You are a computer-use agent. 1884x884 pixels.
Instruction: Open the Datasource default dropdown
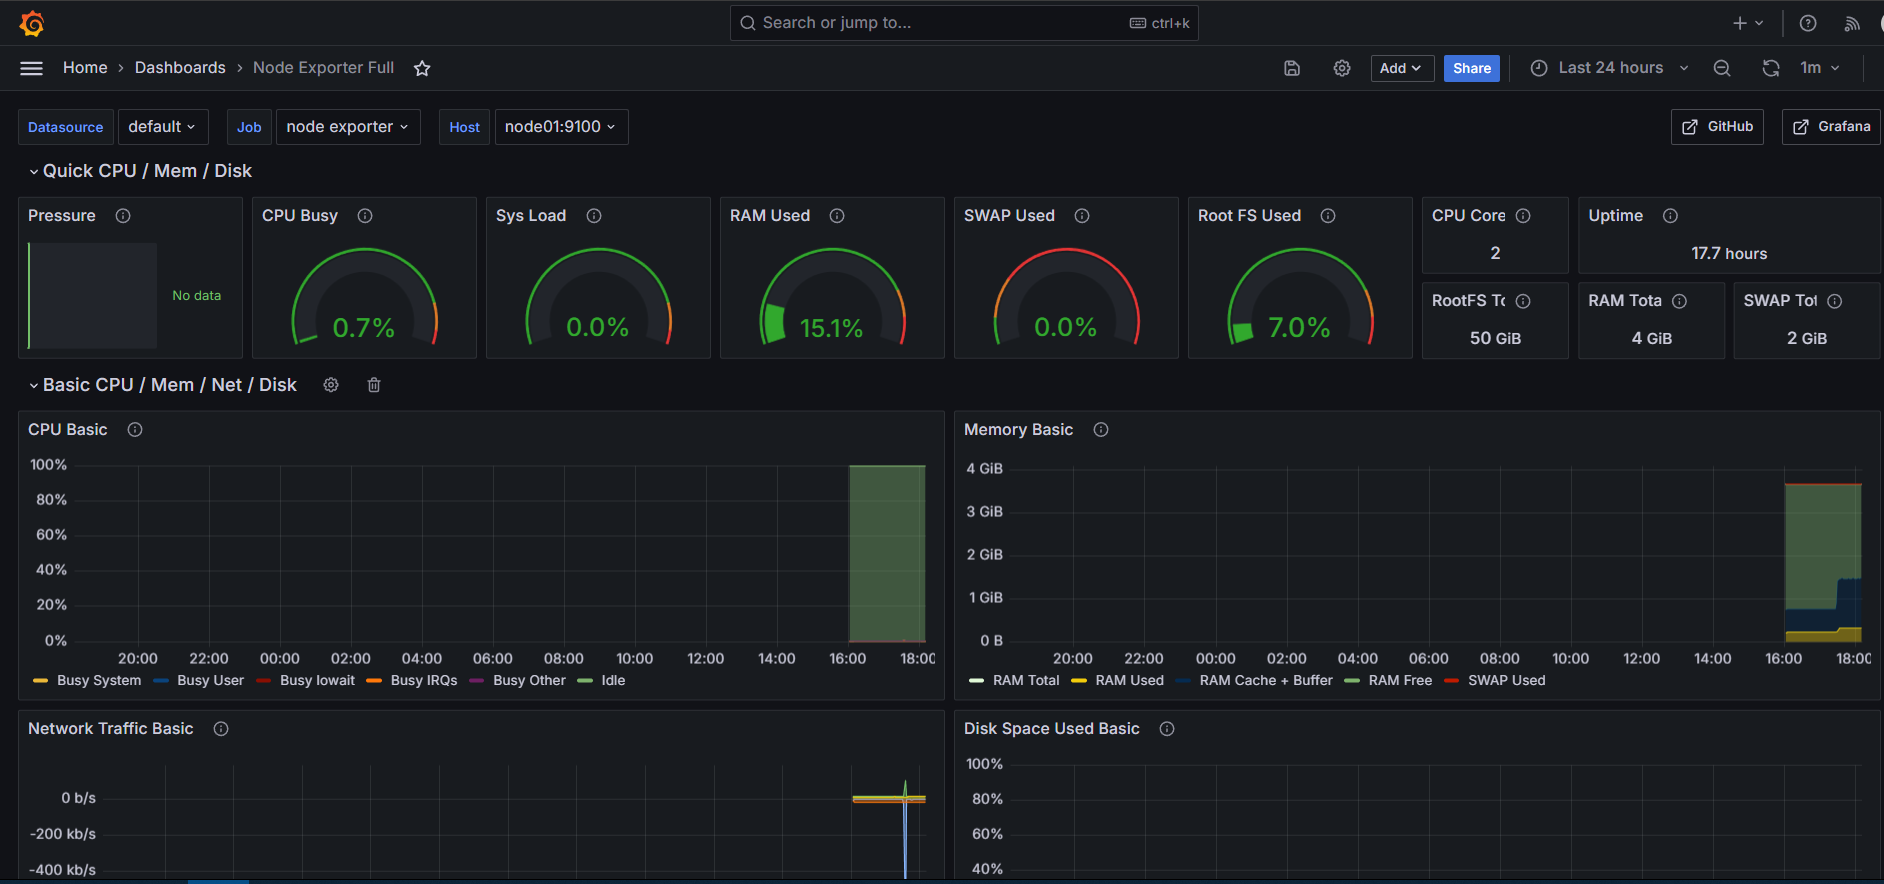163,127
